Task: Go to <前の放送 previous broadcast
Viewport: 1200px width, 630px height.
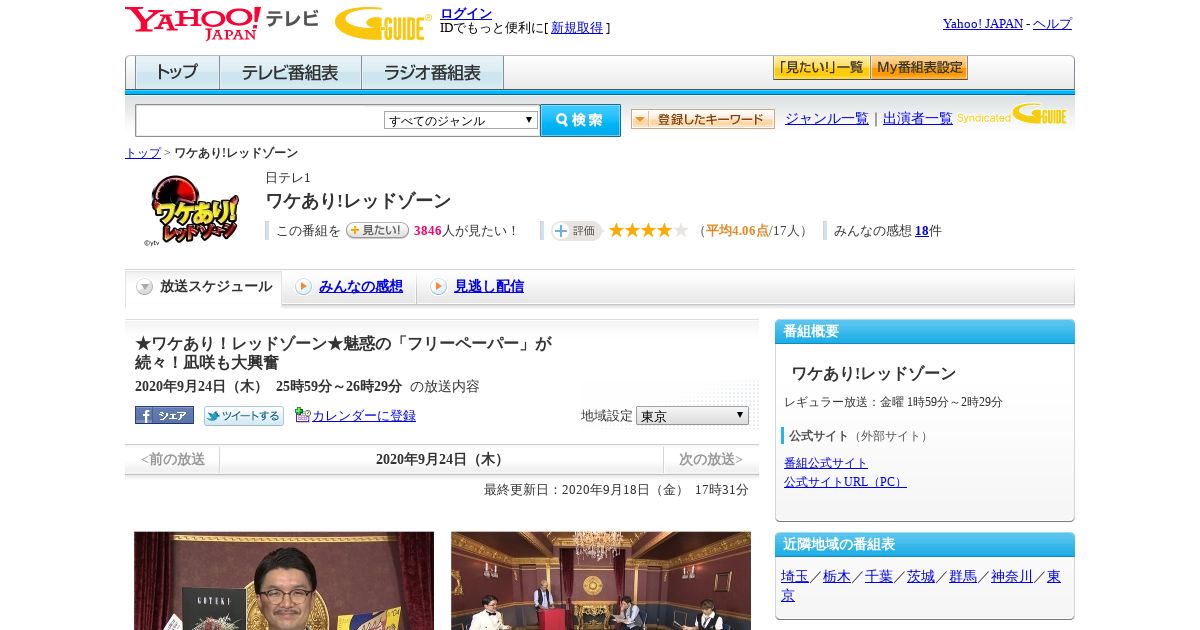Action: tap(173, 460)
